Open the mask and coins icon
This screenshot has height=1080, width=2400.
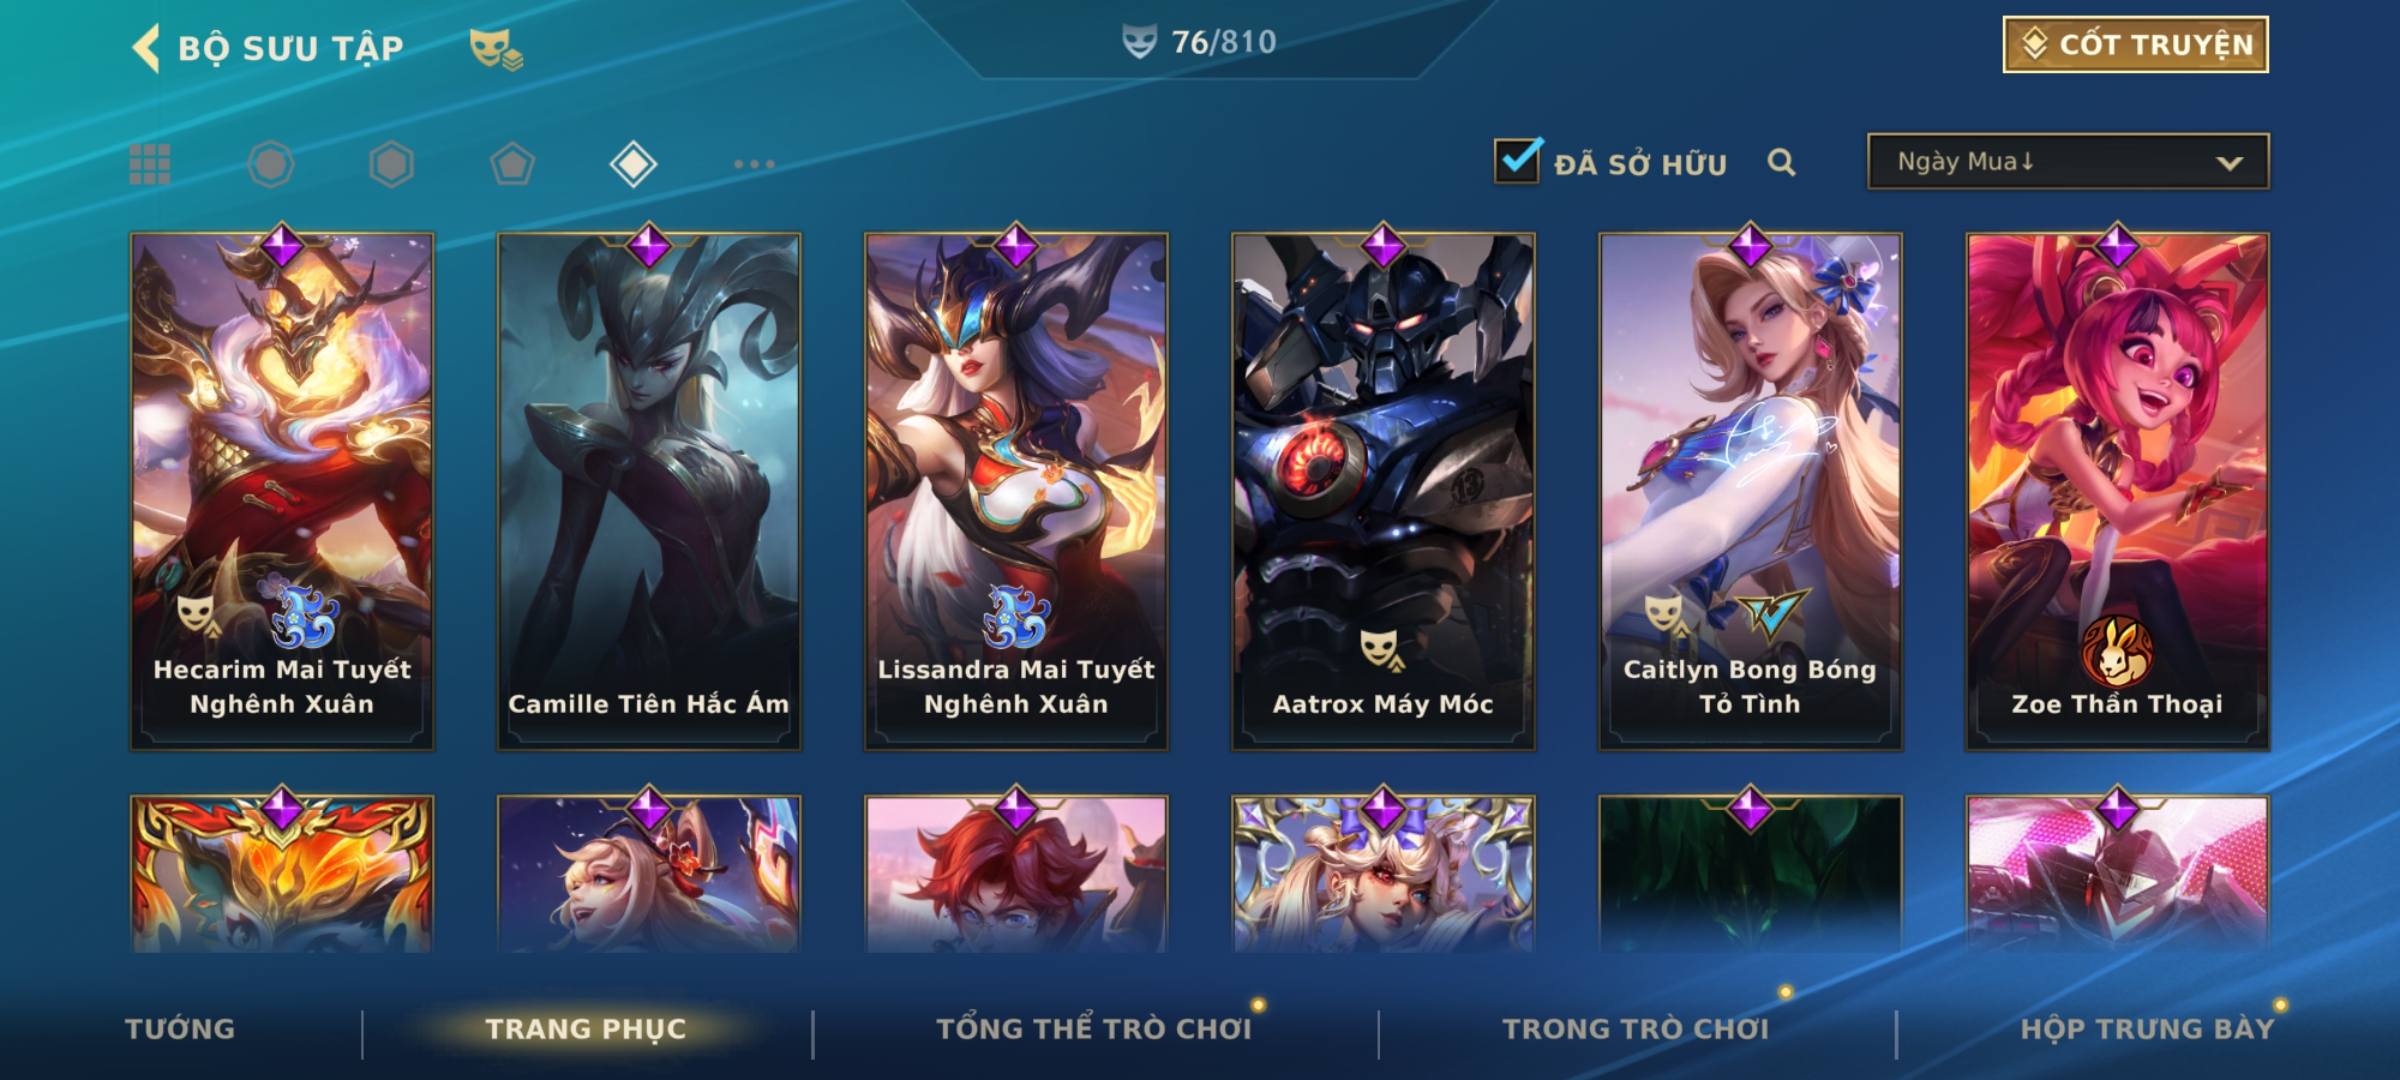coord(496,49)
